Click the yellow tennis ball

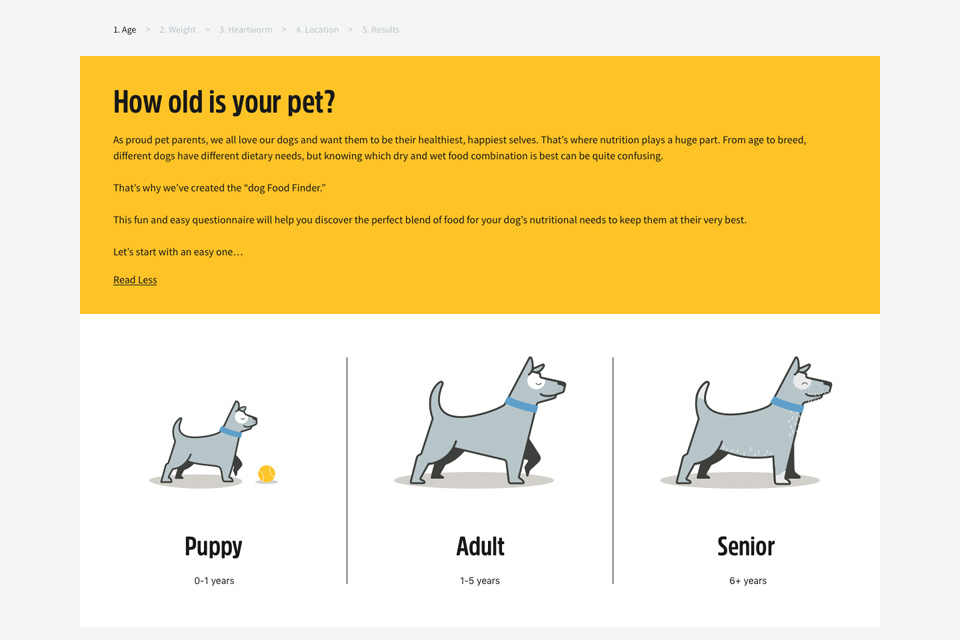pyautogui.click(x=266, y=473)
